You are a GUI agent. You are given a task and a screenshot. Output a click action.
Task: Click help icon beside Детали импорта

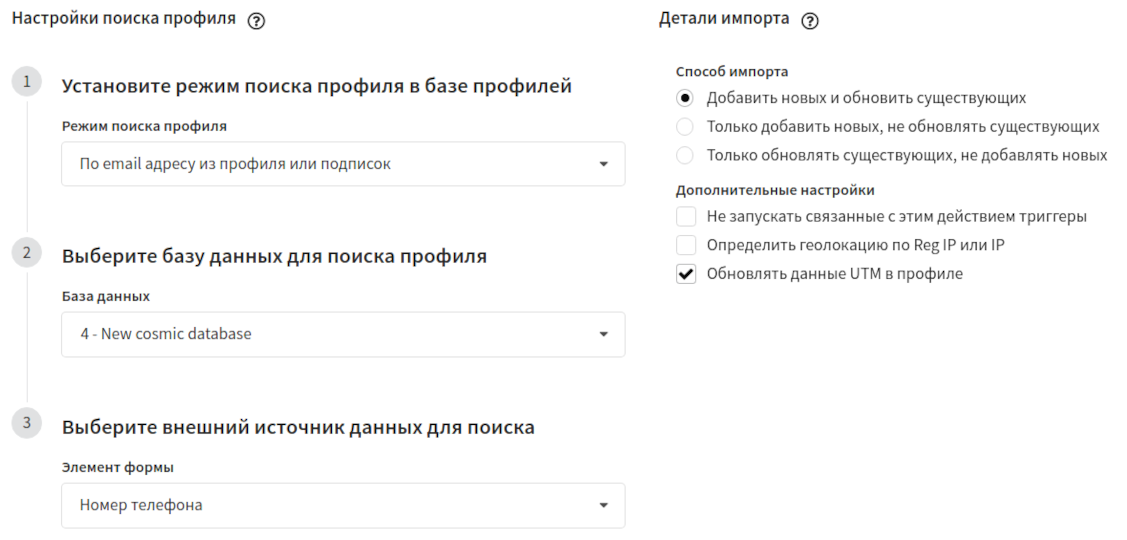tap(810, 21)
